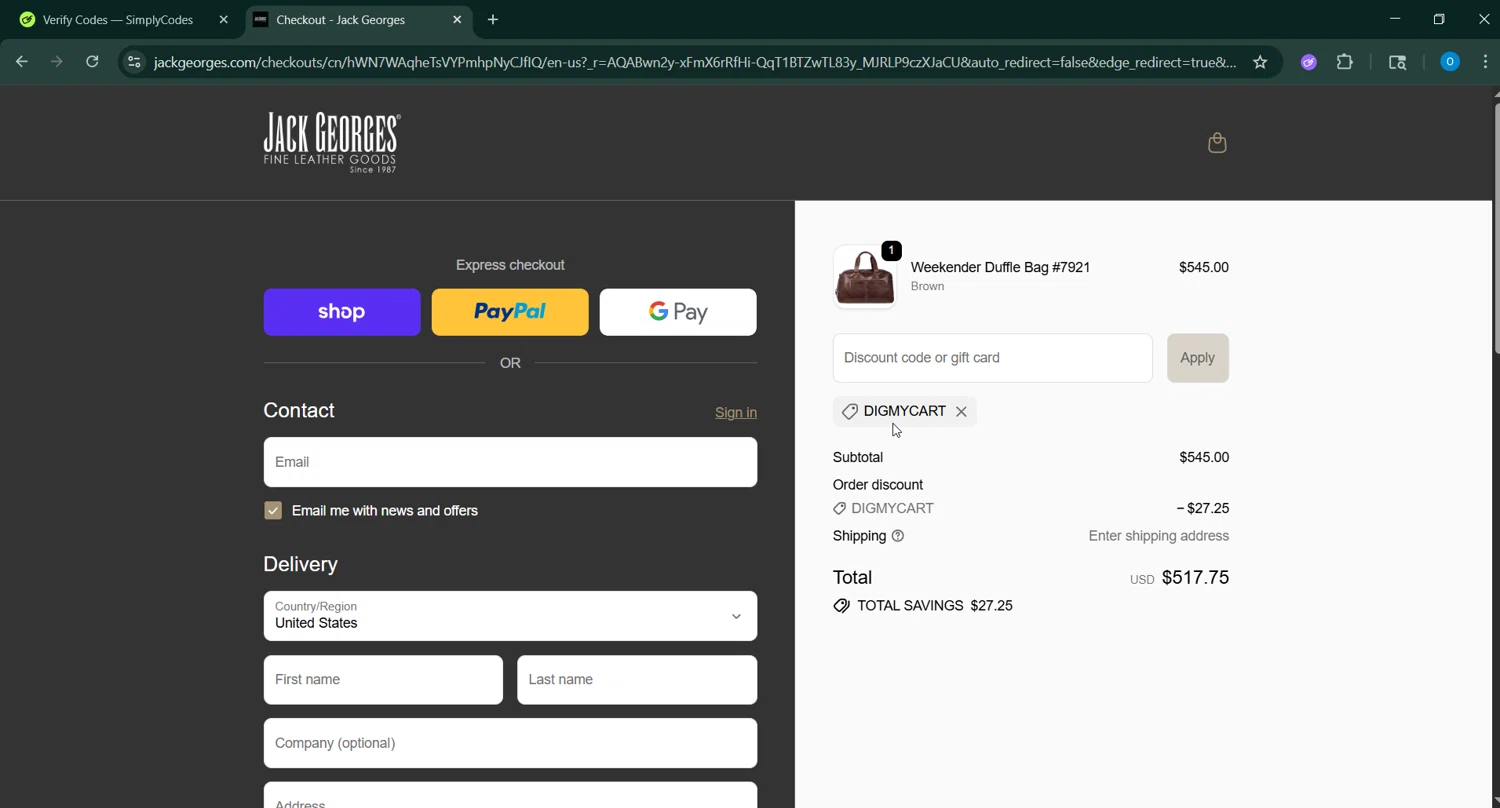Click the Enter shipping address text
The height and width of the screenshot is (808, 1500).
[x=1159, y=536]
